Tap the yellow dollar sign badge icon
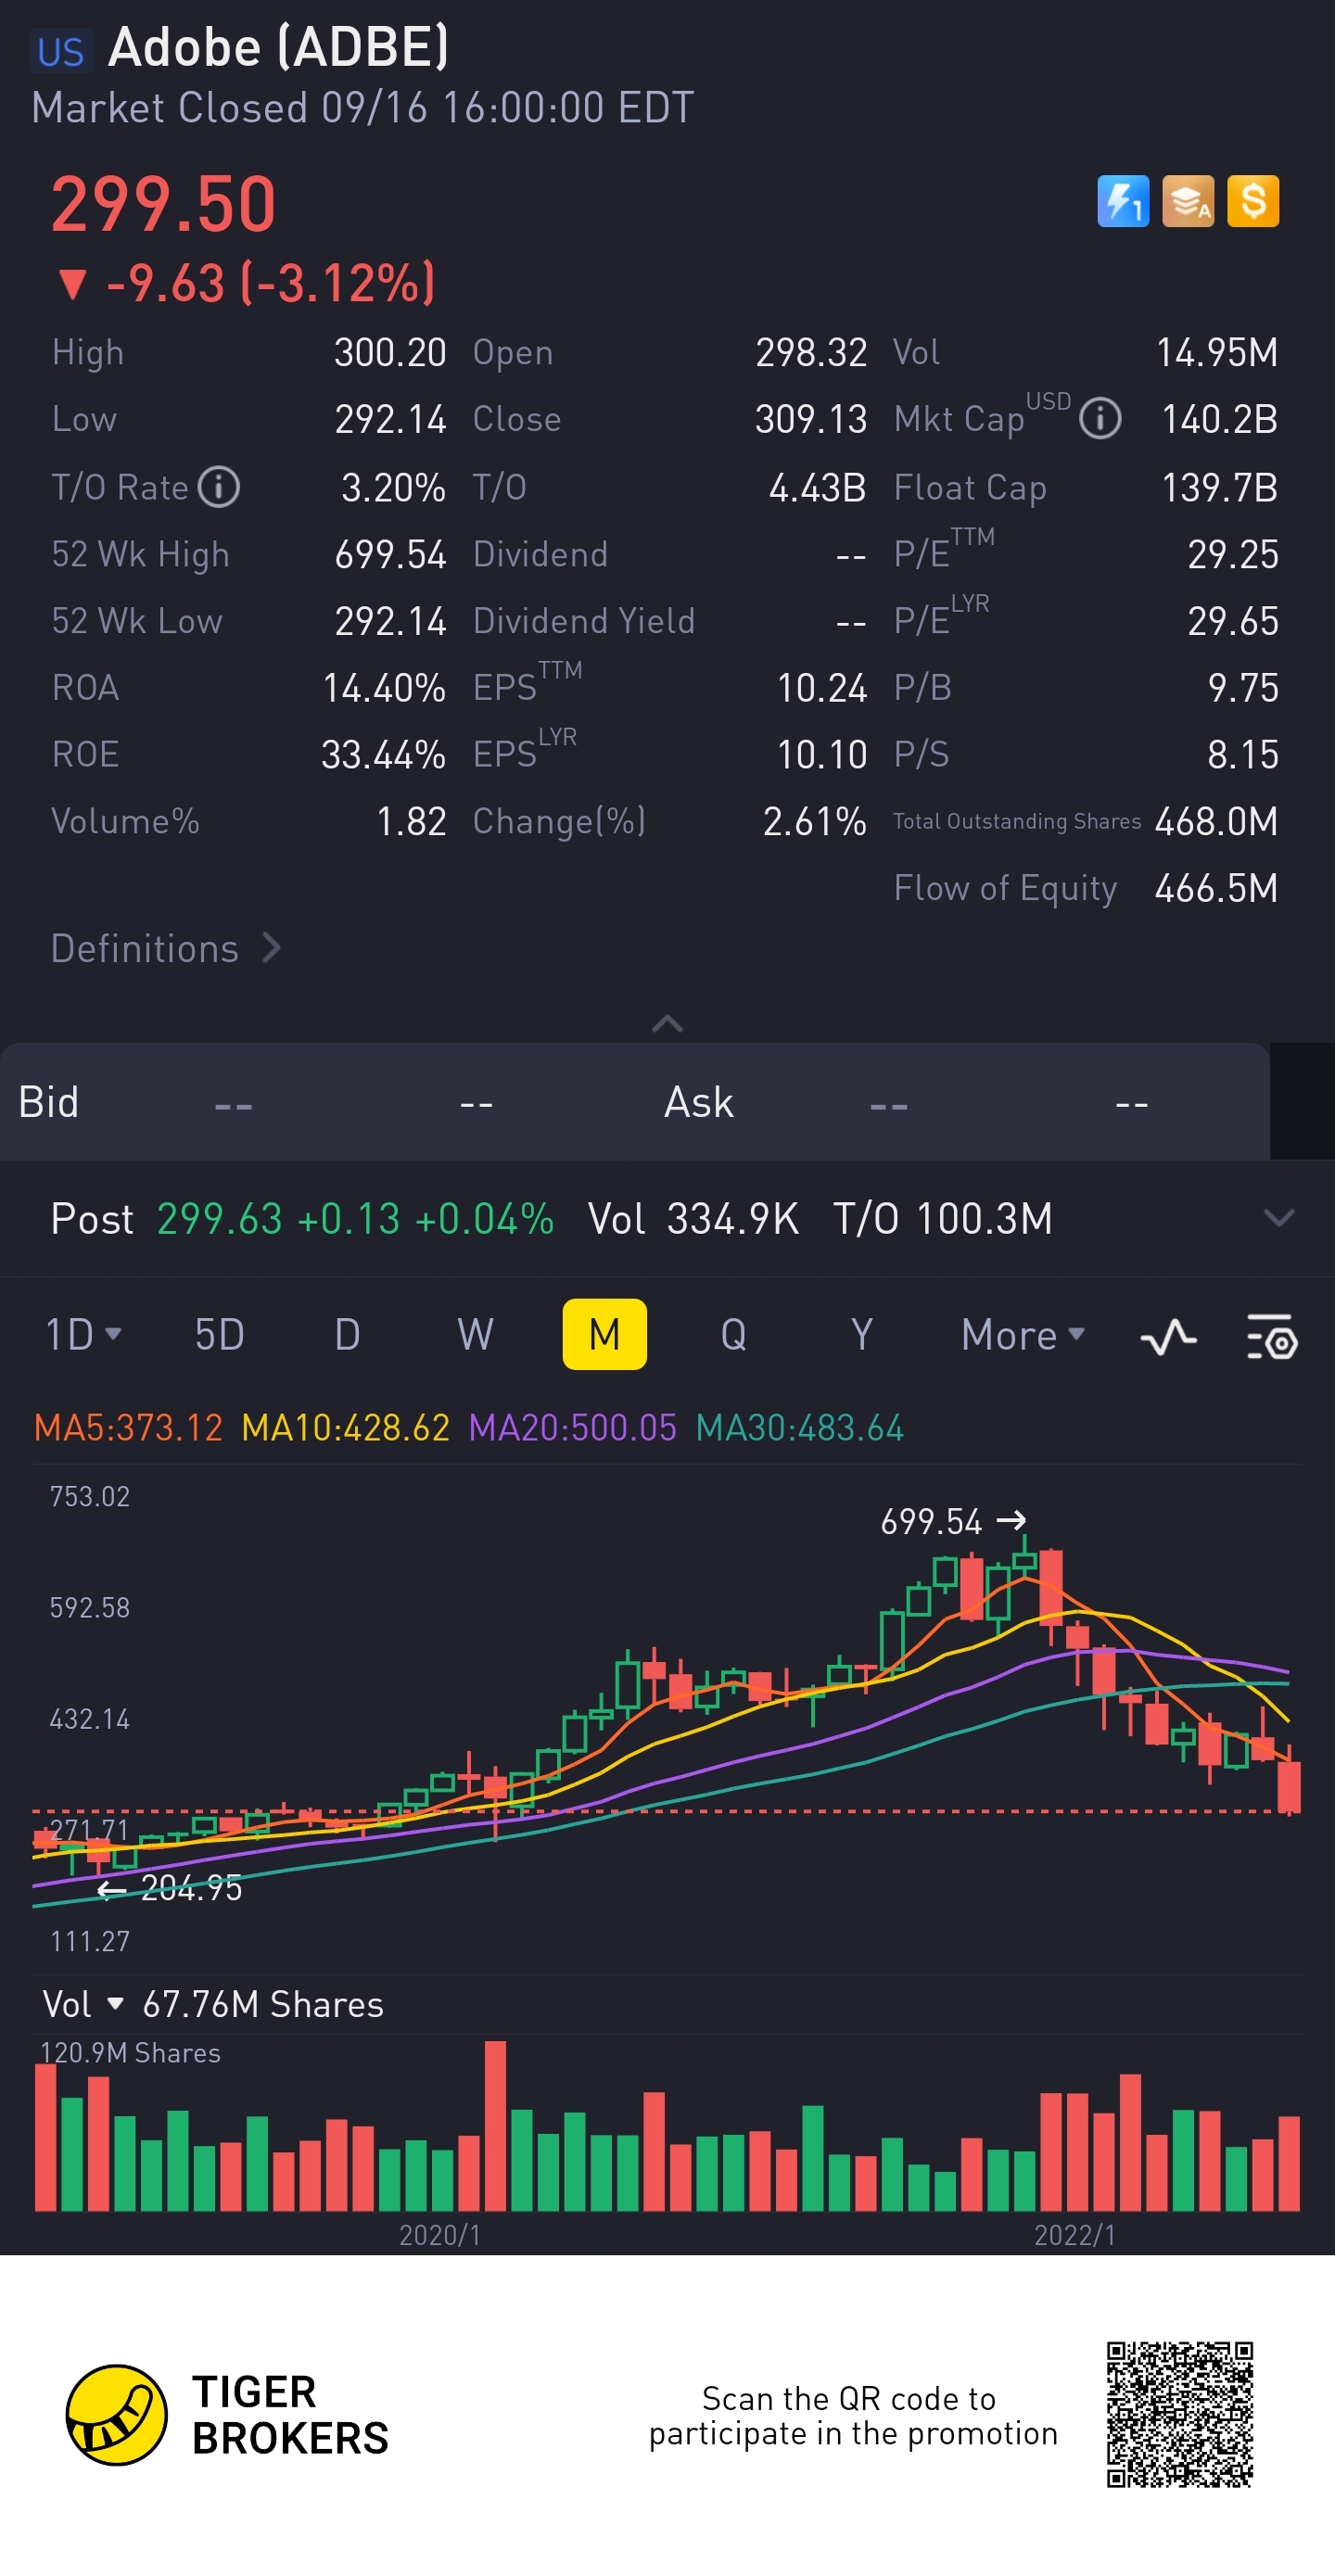The image size is (1335, 2576). pyautogui.click(x=1253, y=201)
